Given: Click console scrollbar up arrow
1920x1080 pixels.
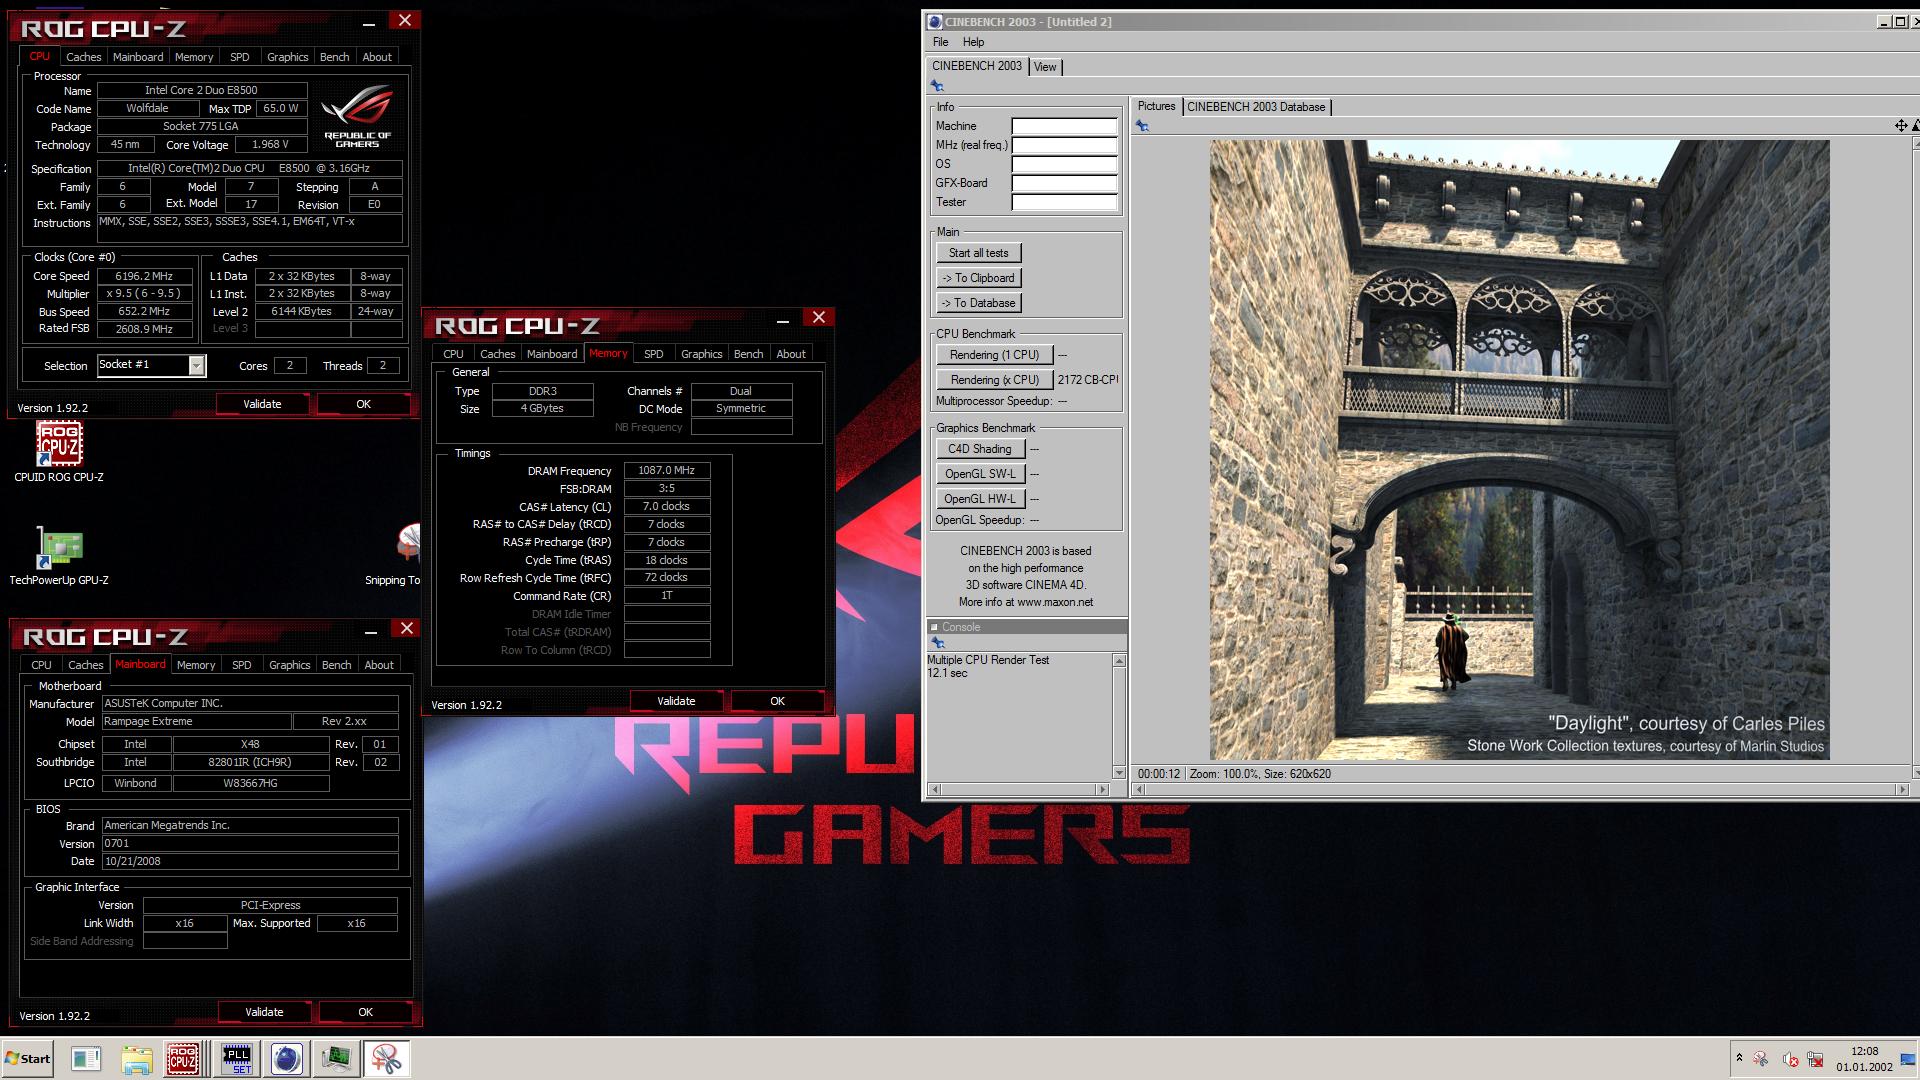Looking at the screenshot, I should tap(1119, 661).
